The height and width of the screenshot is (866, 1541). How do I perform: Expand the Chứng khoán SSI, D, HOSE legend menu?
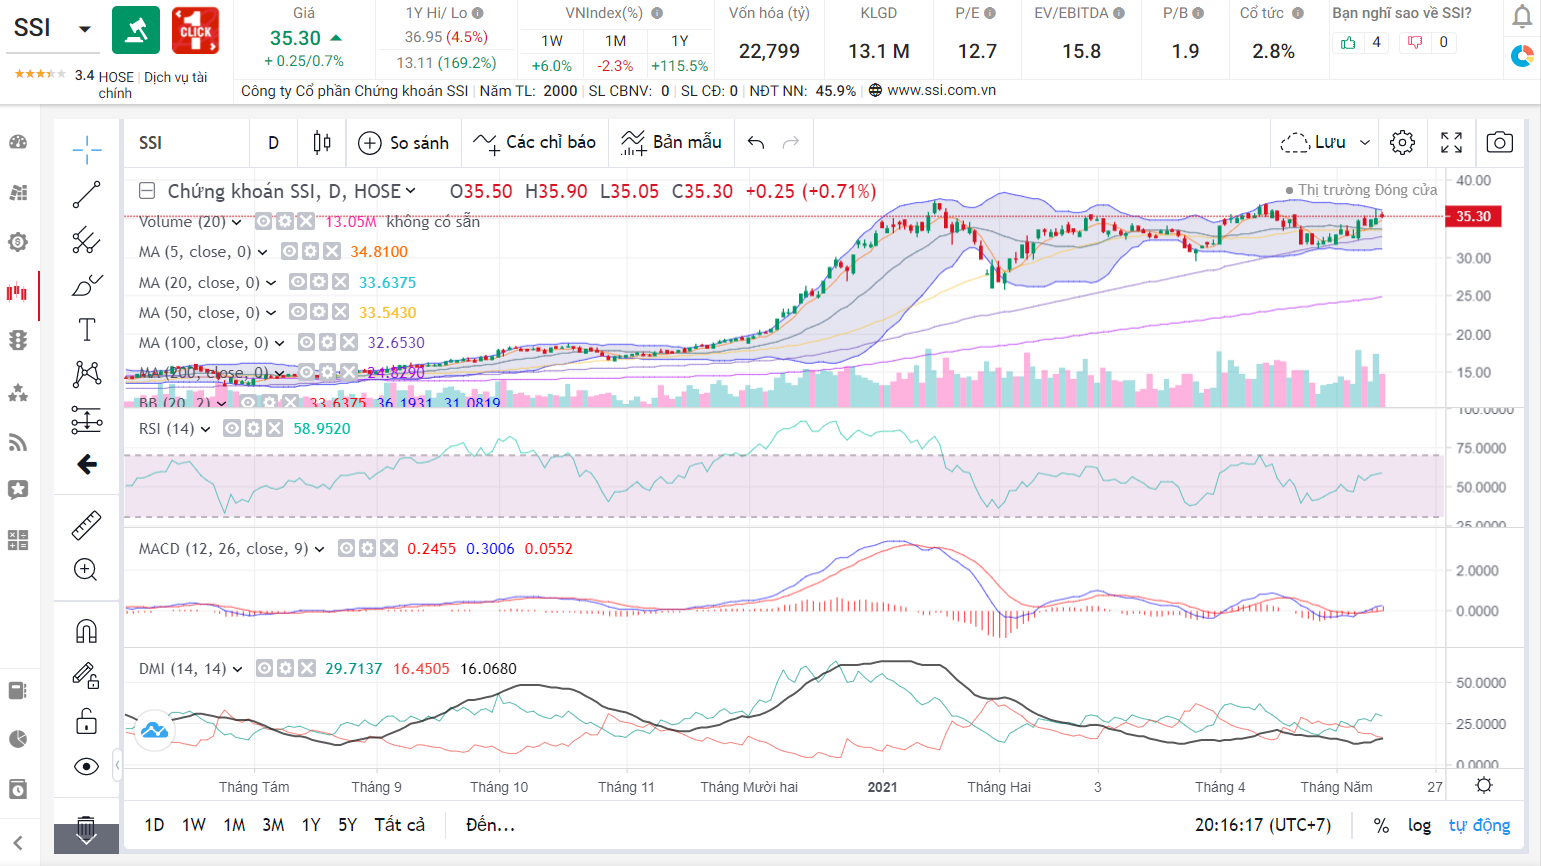coord(410,191)
